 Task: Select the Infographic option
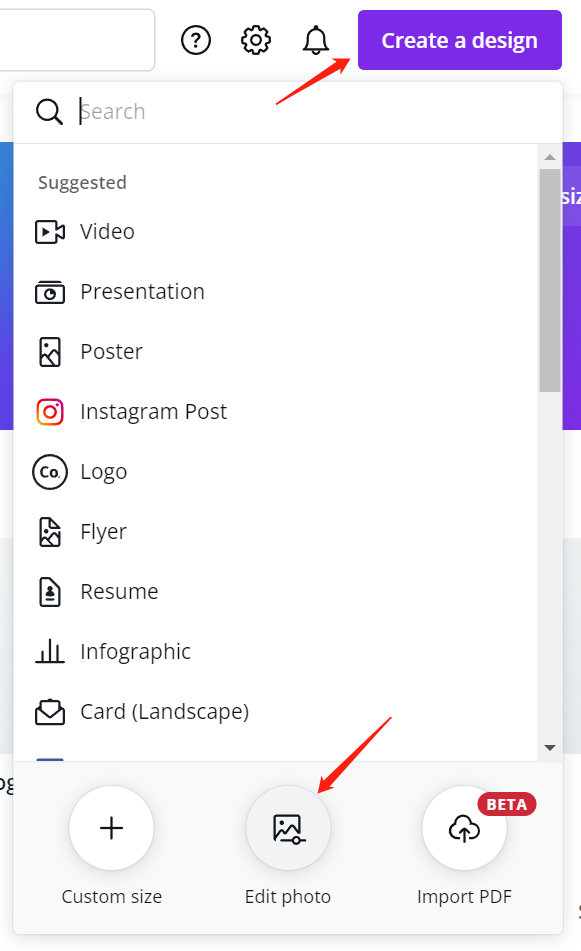tap(136, 652)
